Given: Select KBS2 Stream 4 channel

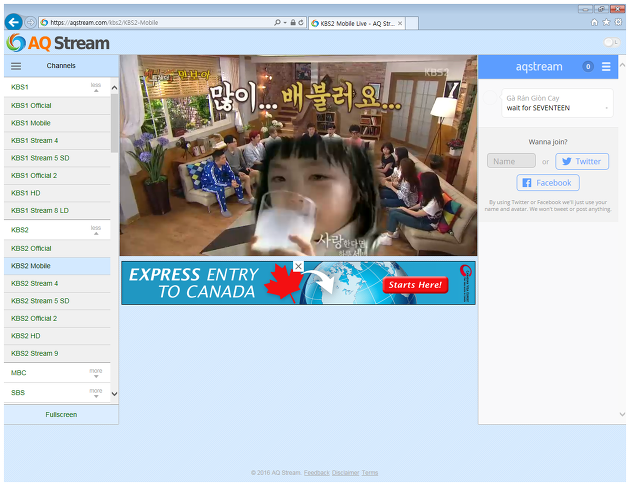Looking at the screenshot, I should pyautogui.click(x=57, y=284).
